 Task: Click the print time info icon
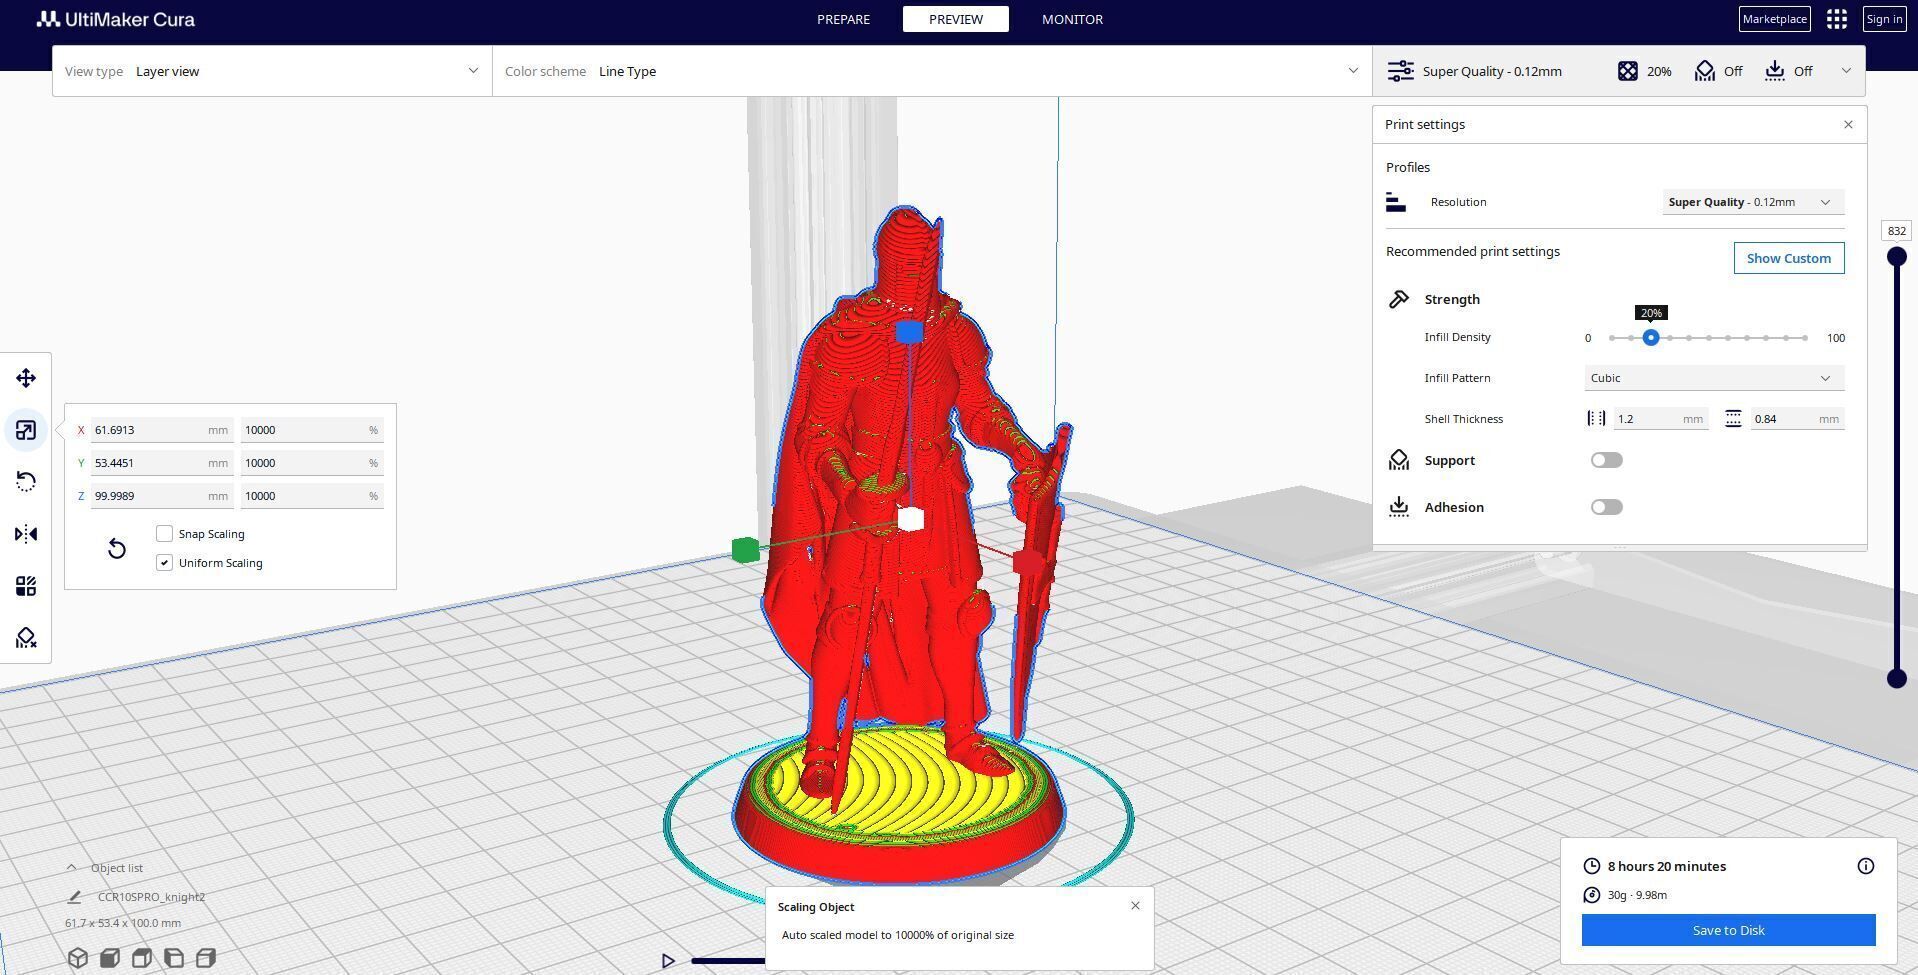[1866, 866]
